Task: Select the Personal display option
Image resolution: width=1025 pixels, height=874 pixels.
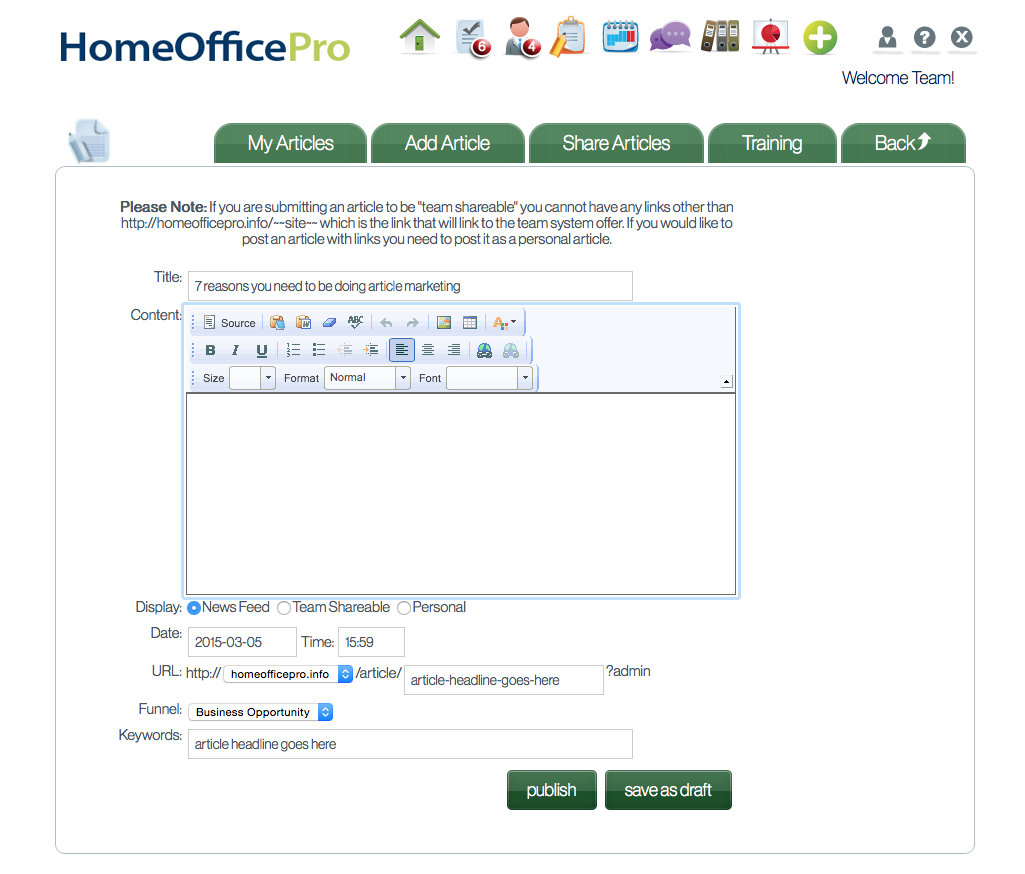Action: coord(404,608)
